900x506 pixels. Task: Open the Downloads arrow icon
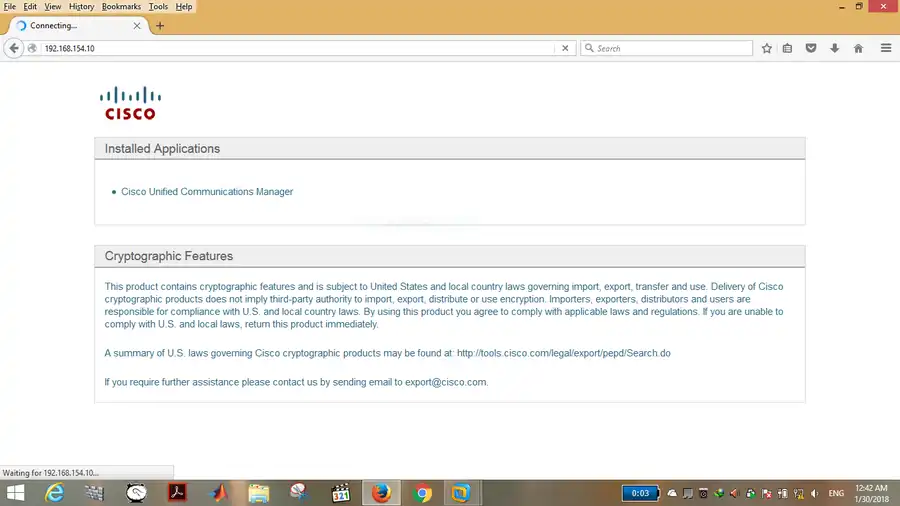click(835, 48)
